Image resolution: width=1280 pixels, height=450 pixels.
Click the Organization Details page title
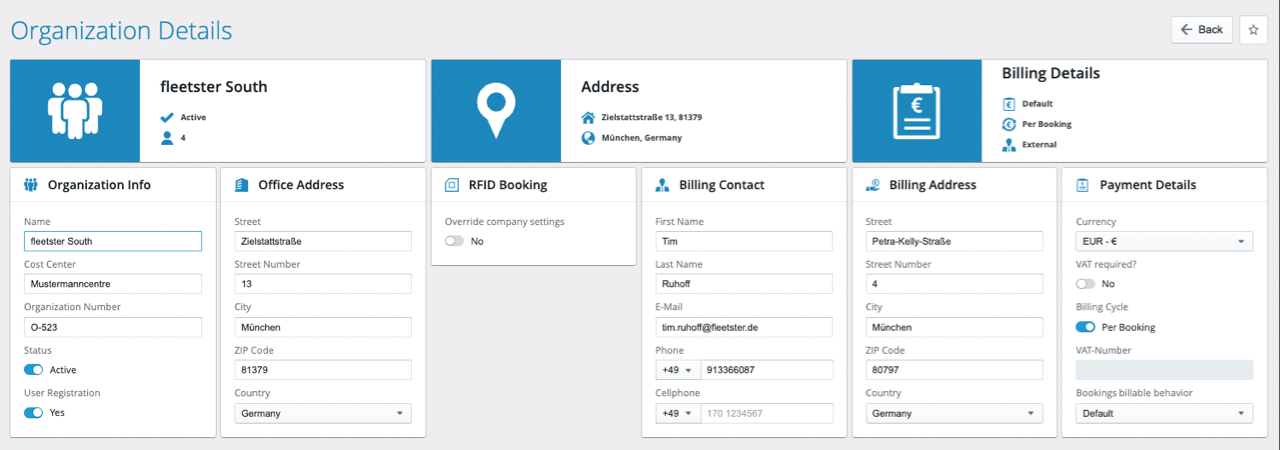(x=121, y=31)
